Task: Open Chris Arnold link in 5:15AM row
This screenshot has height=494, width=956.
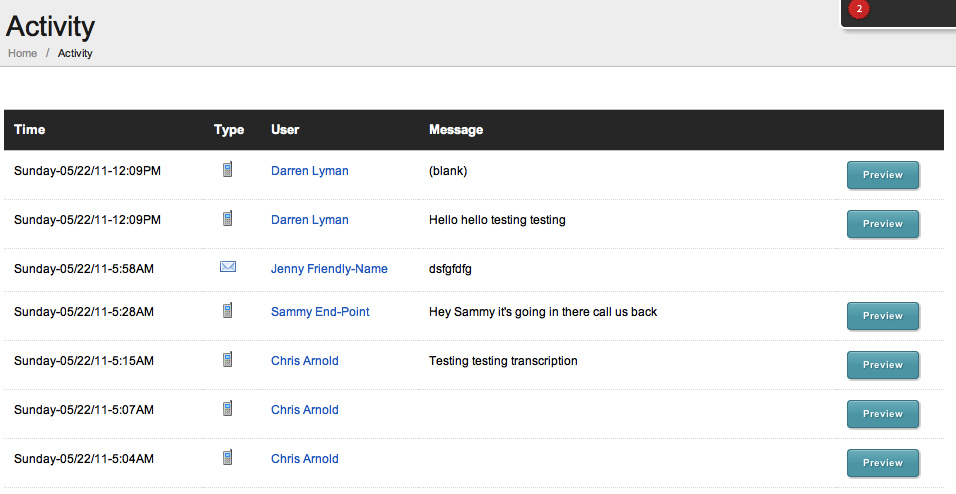Action: [x=305, y=360]
